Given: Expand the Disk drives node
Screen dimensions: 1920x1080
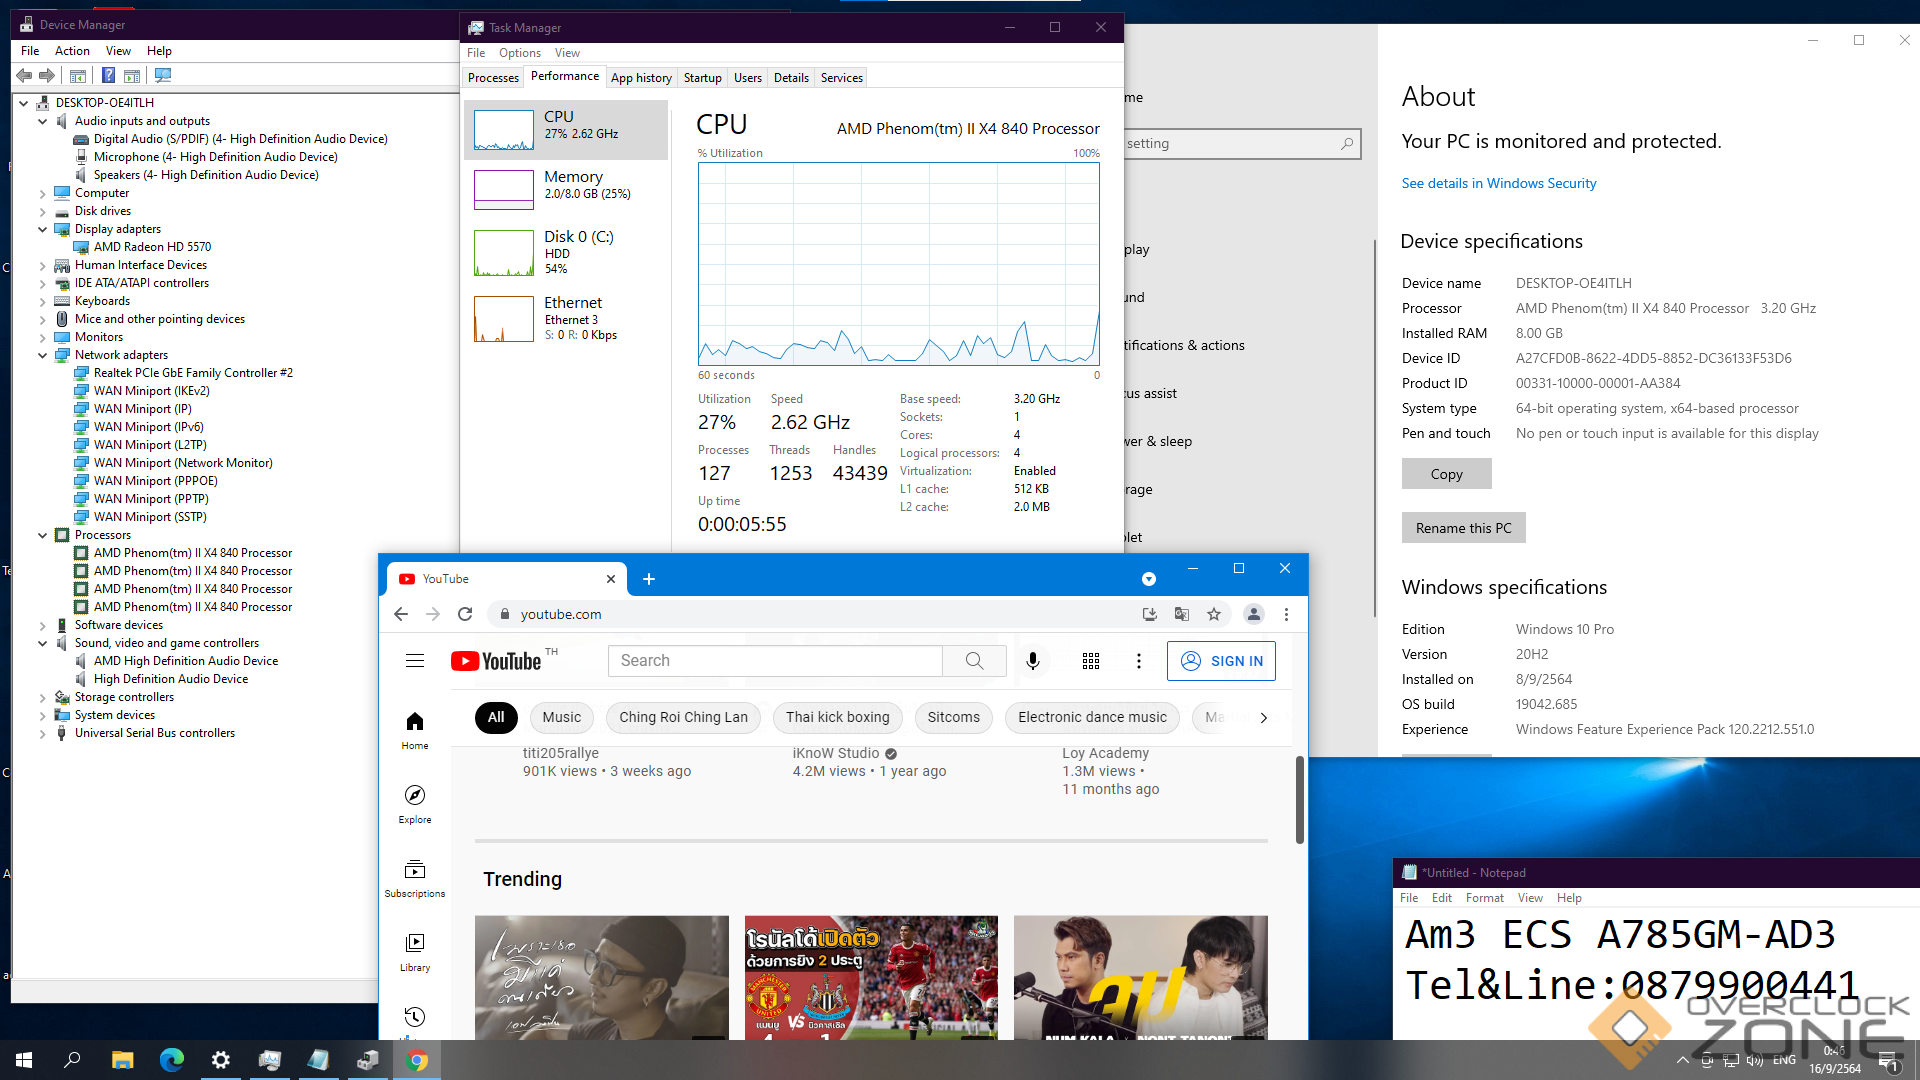Looking at the screenshot, I should 43,211.
